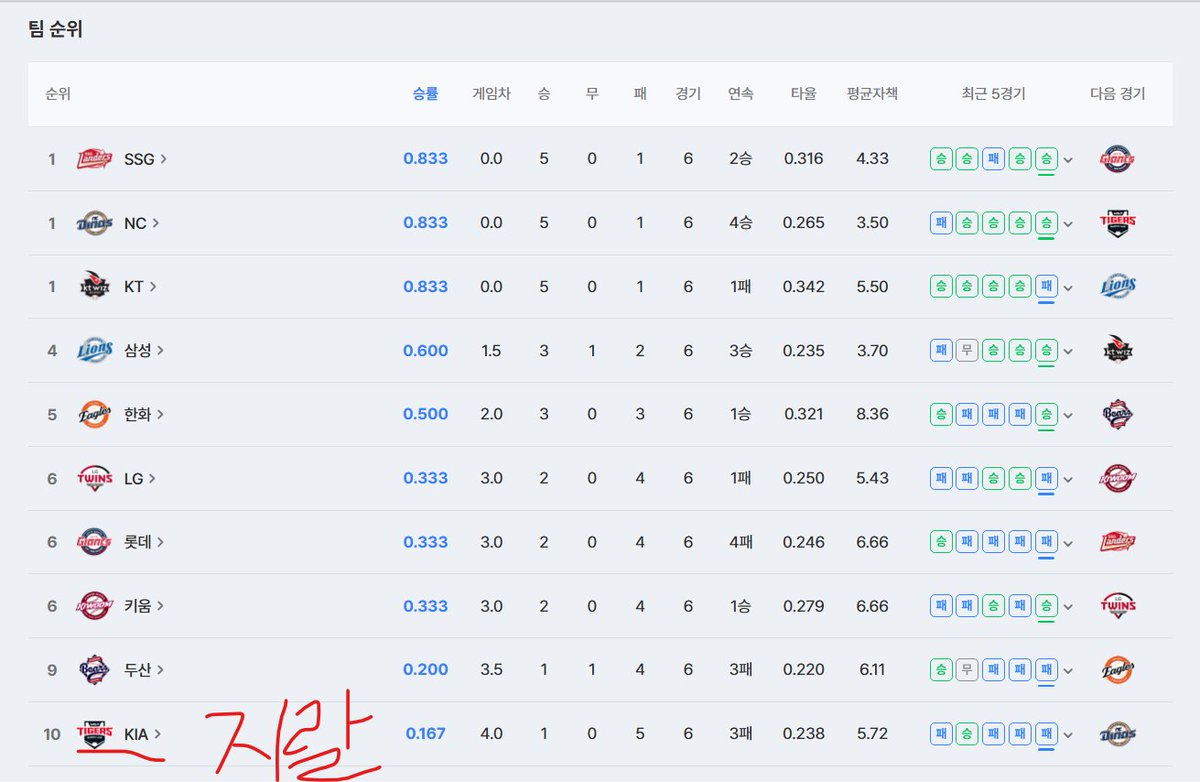Click KIA's 0.167 win rate value

(426, 734)
